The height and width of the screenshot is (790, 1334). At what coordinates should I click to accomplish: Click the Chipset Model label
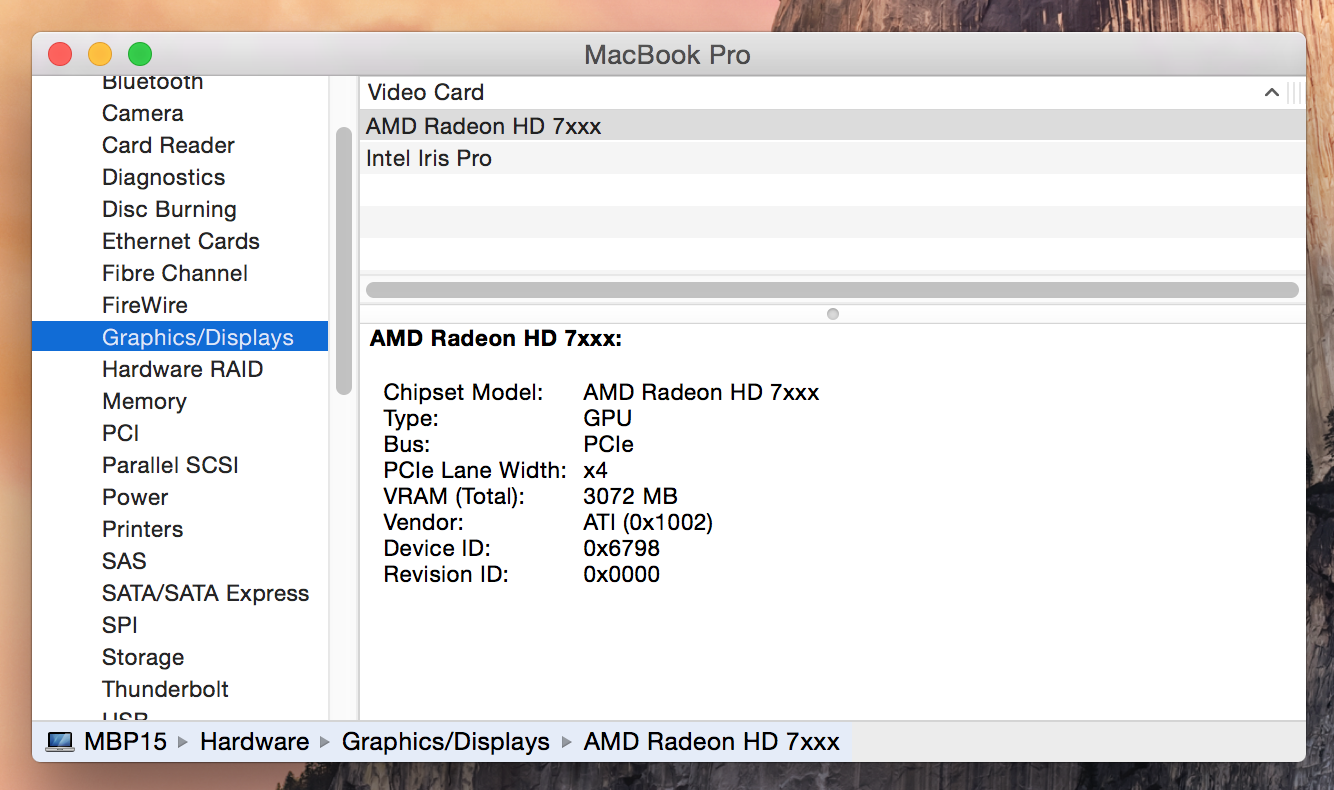[463, 392]
